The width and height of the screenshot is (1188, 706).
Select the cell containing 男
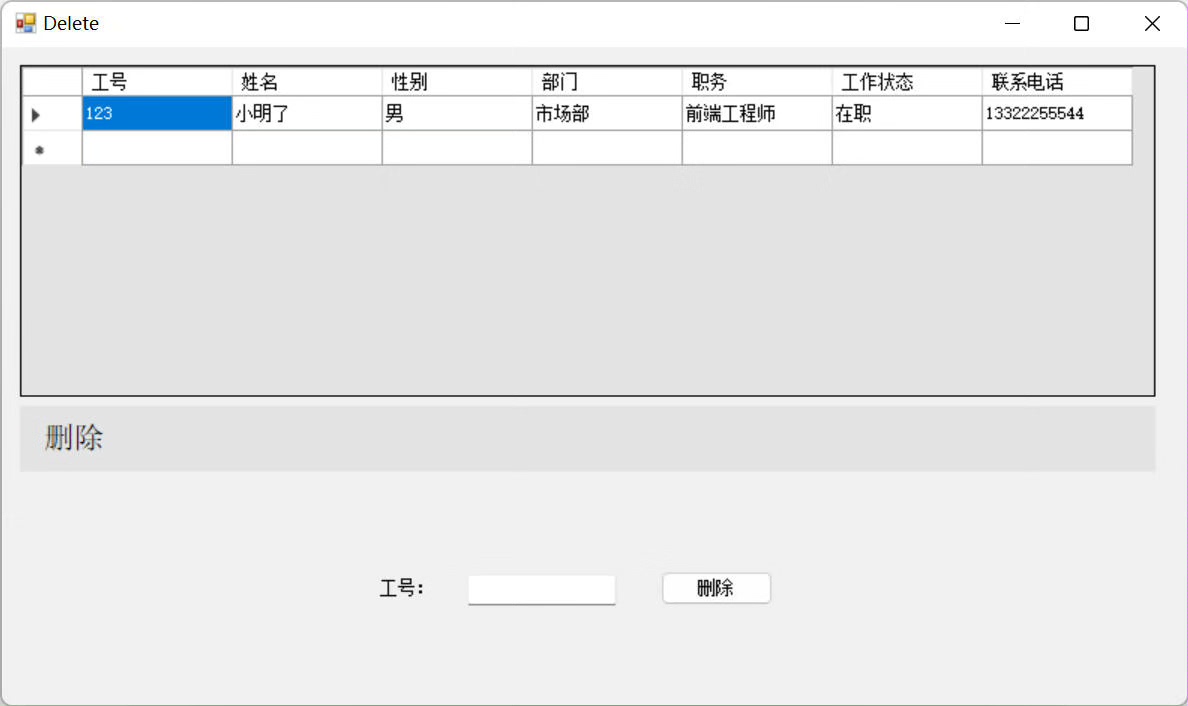[x=457, y=114]
